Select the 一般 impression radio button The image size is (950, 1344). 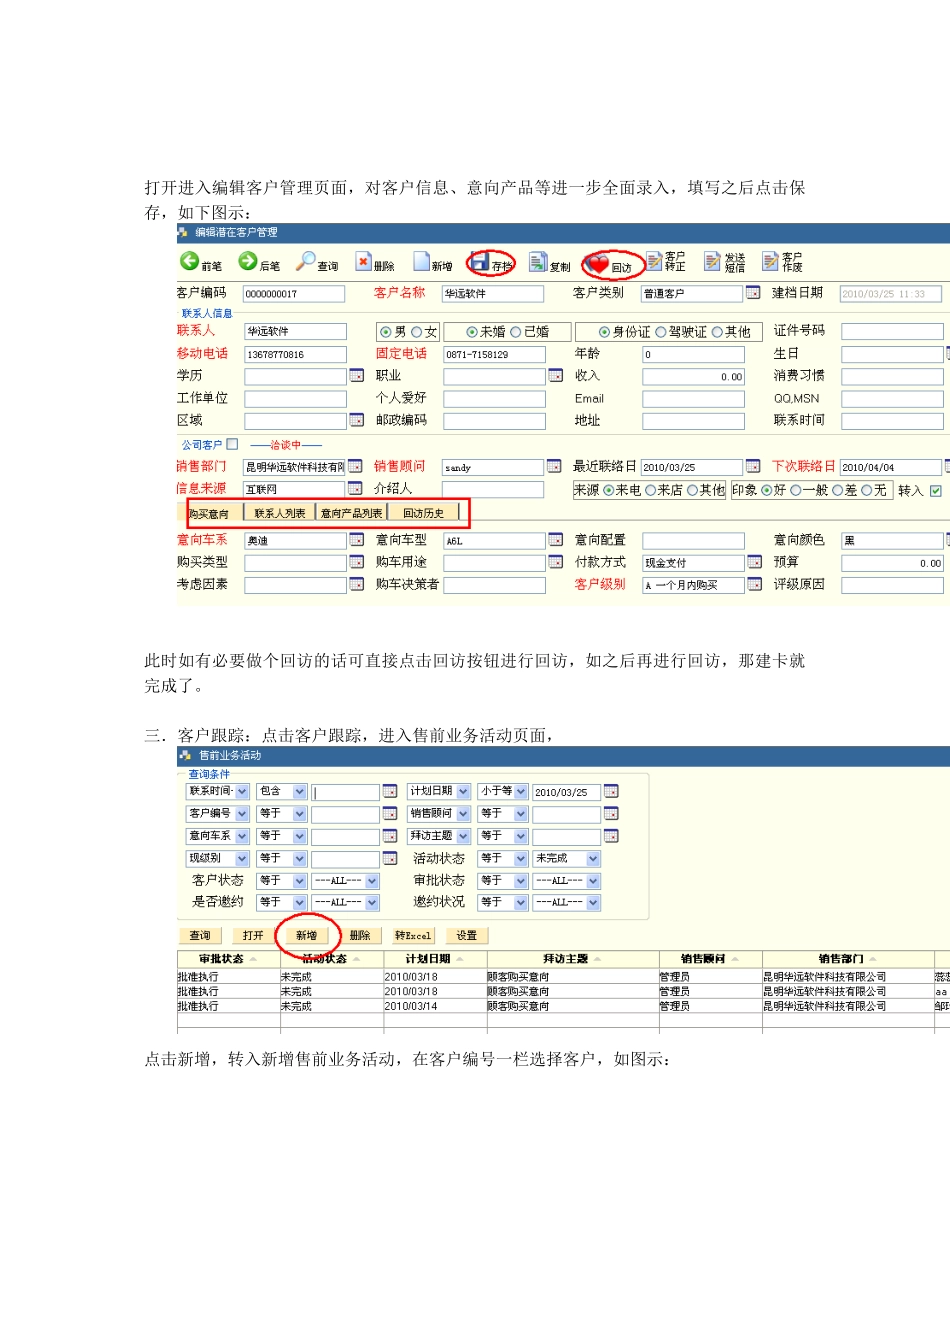tap(796, 490)
